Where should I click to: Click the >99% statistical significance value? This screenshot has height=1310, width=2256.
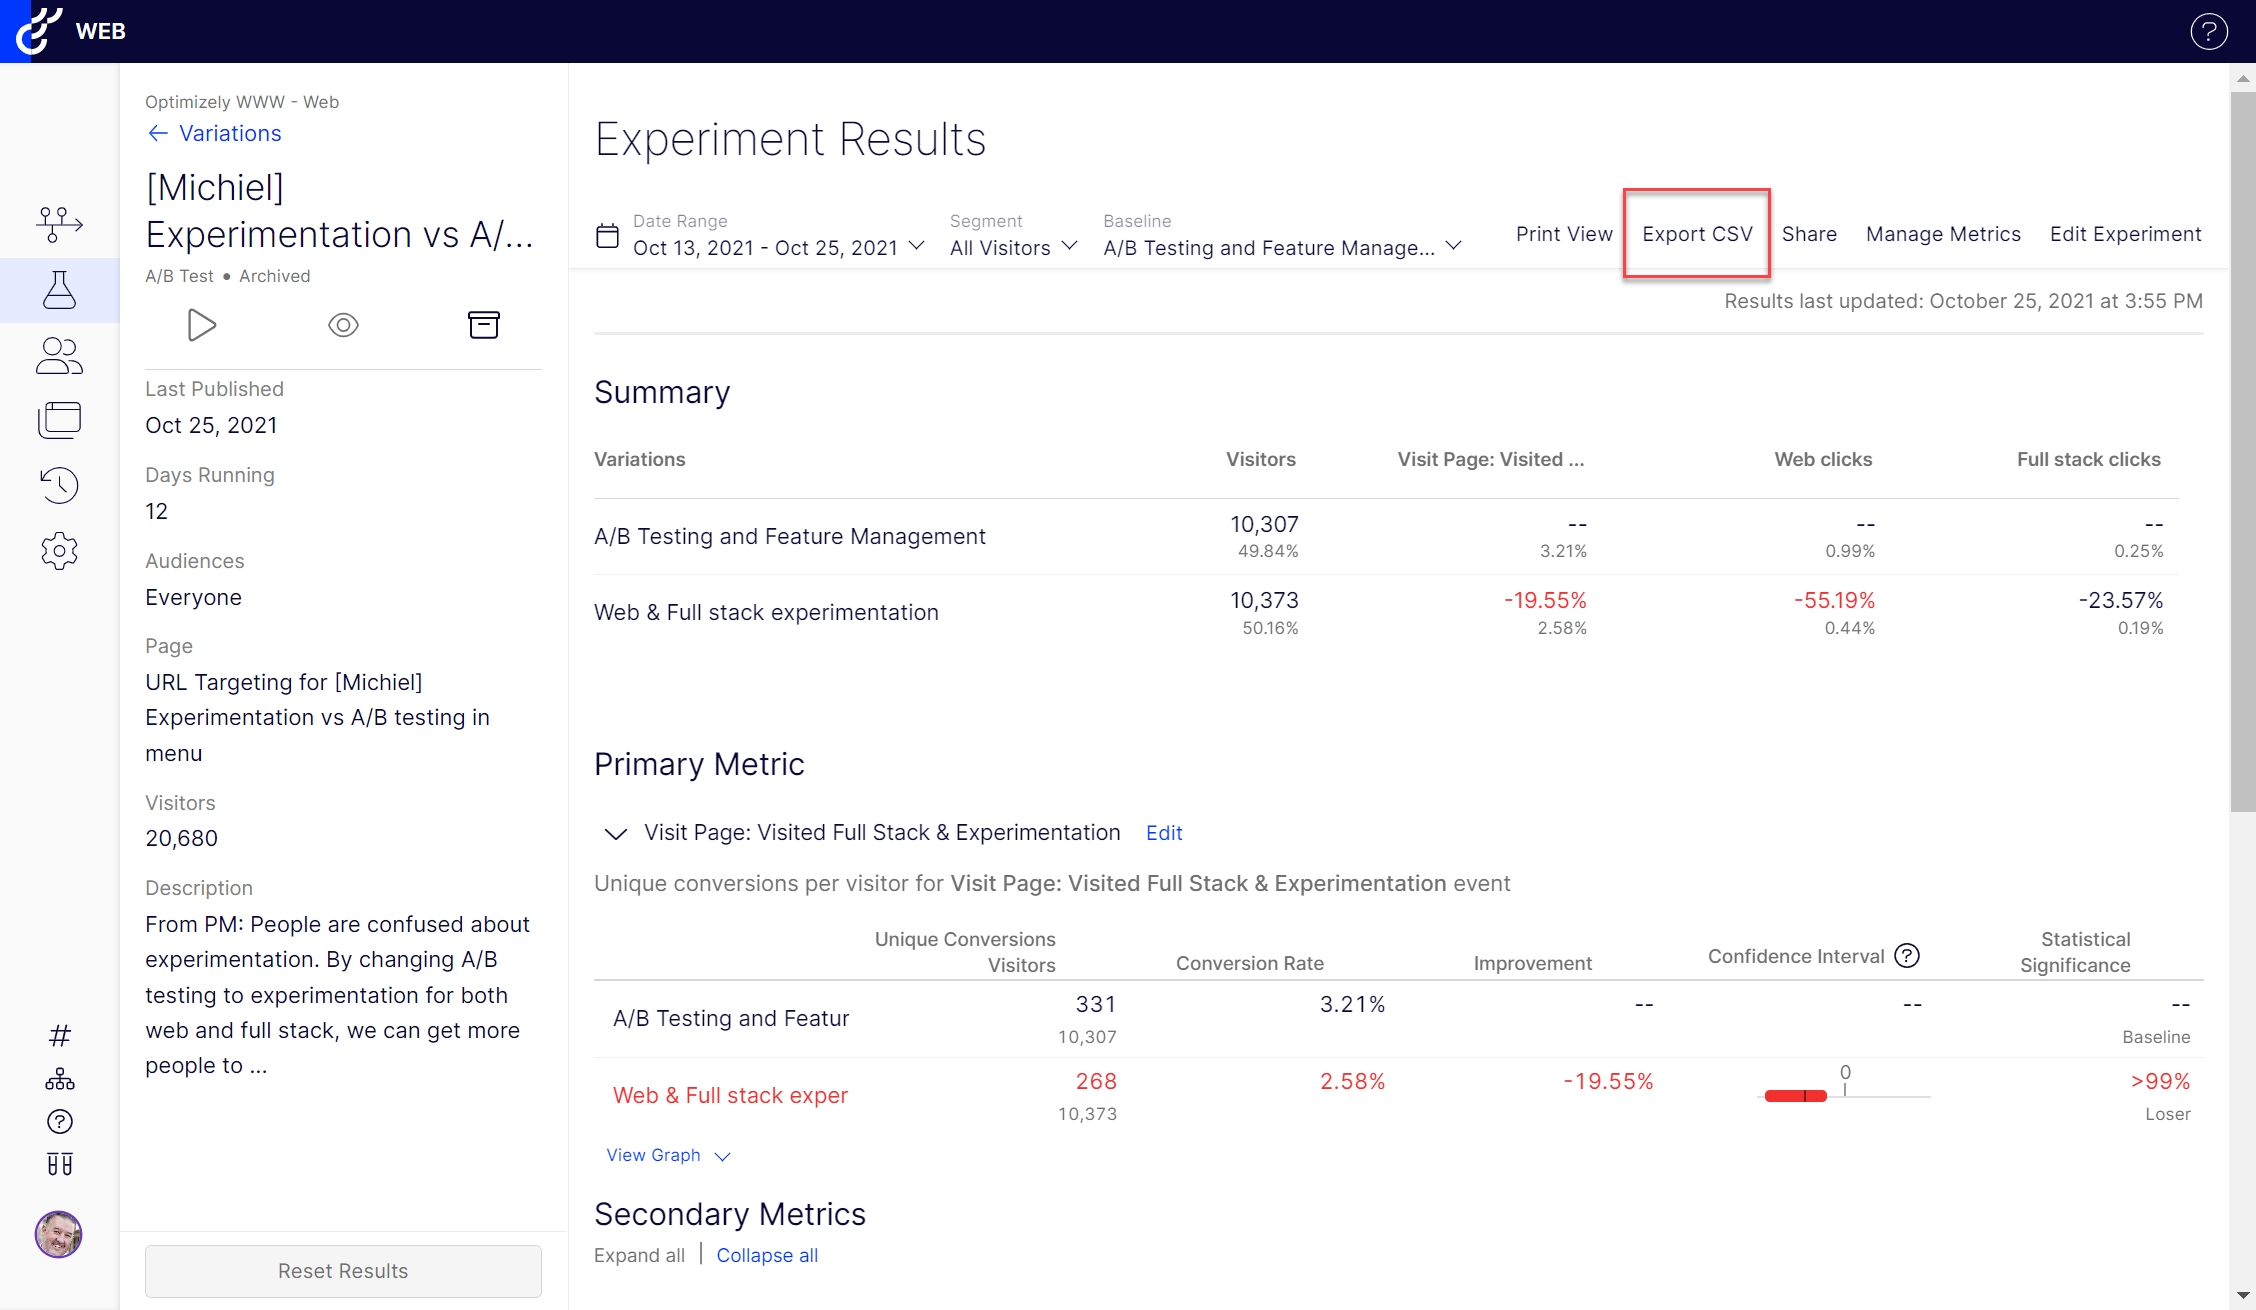pos(2160,1082)
